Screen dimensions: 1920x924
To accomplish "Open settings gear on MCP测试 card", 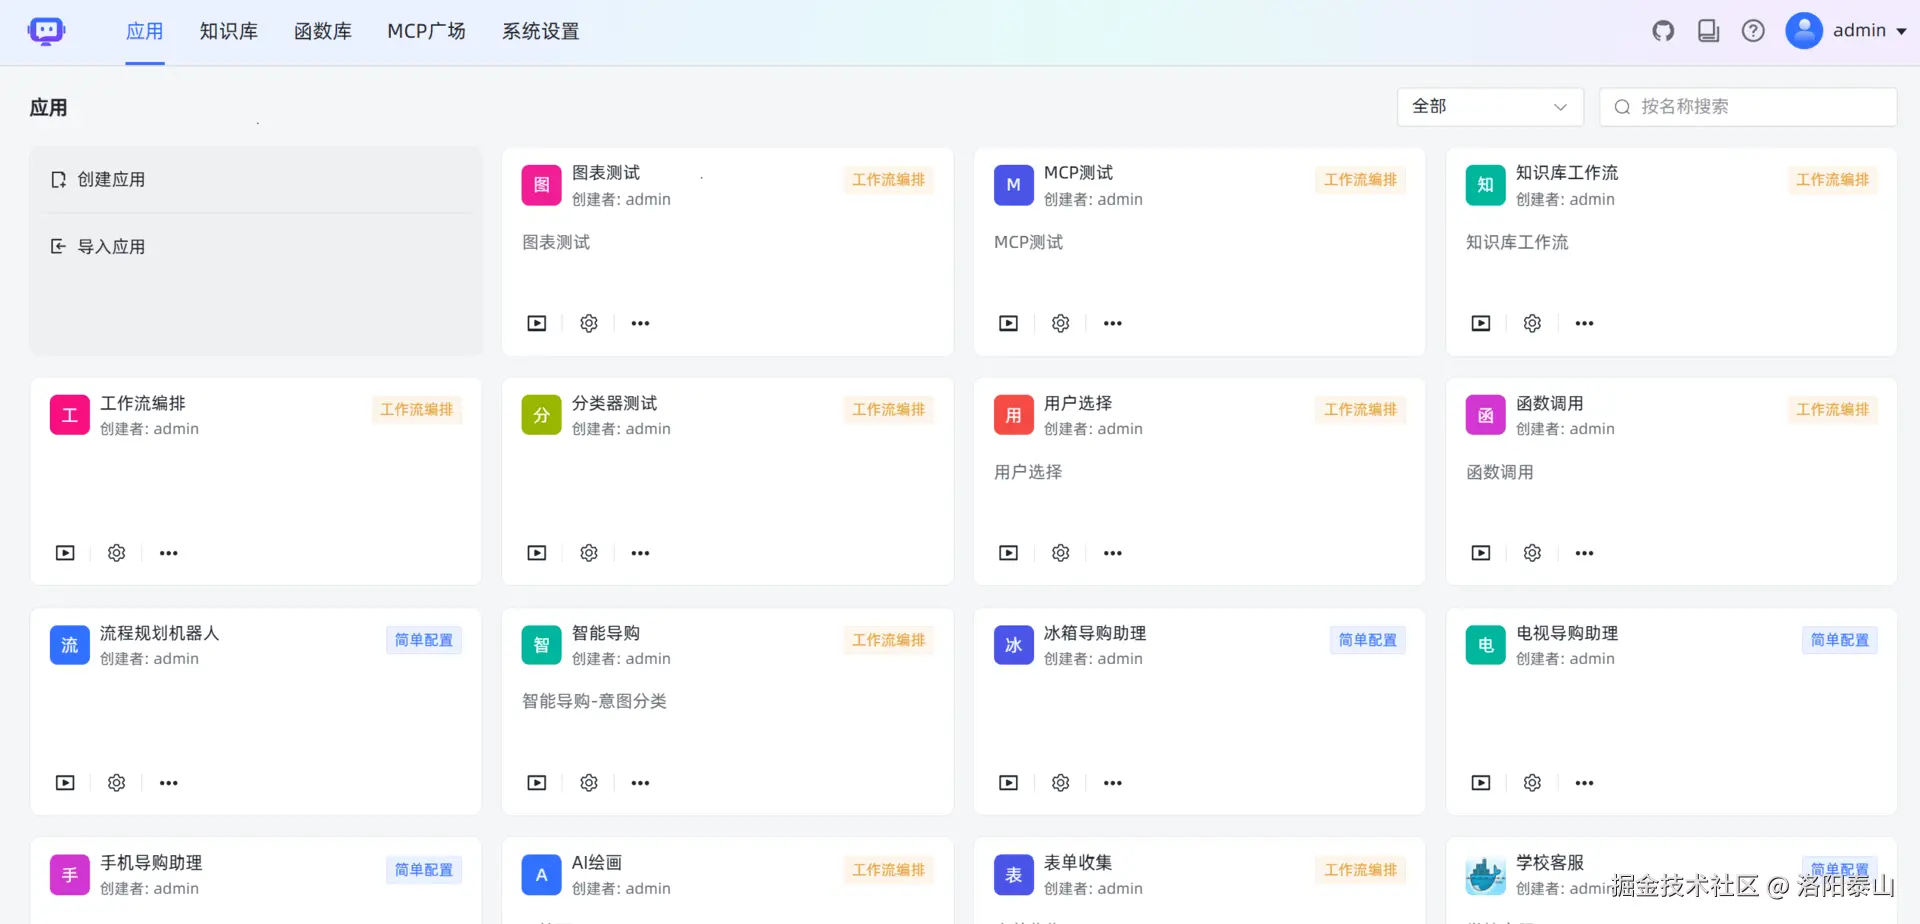I will click(x=1060, y=322).
